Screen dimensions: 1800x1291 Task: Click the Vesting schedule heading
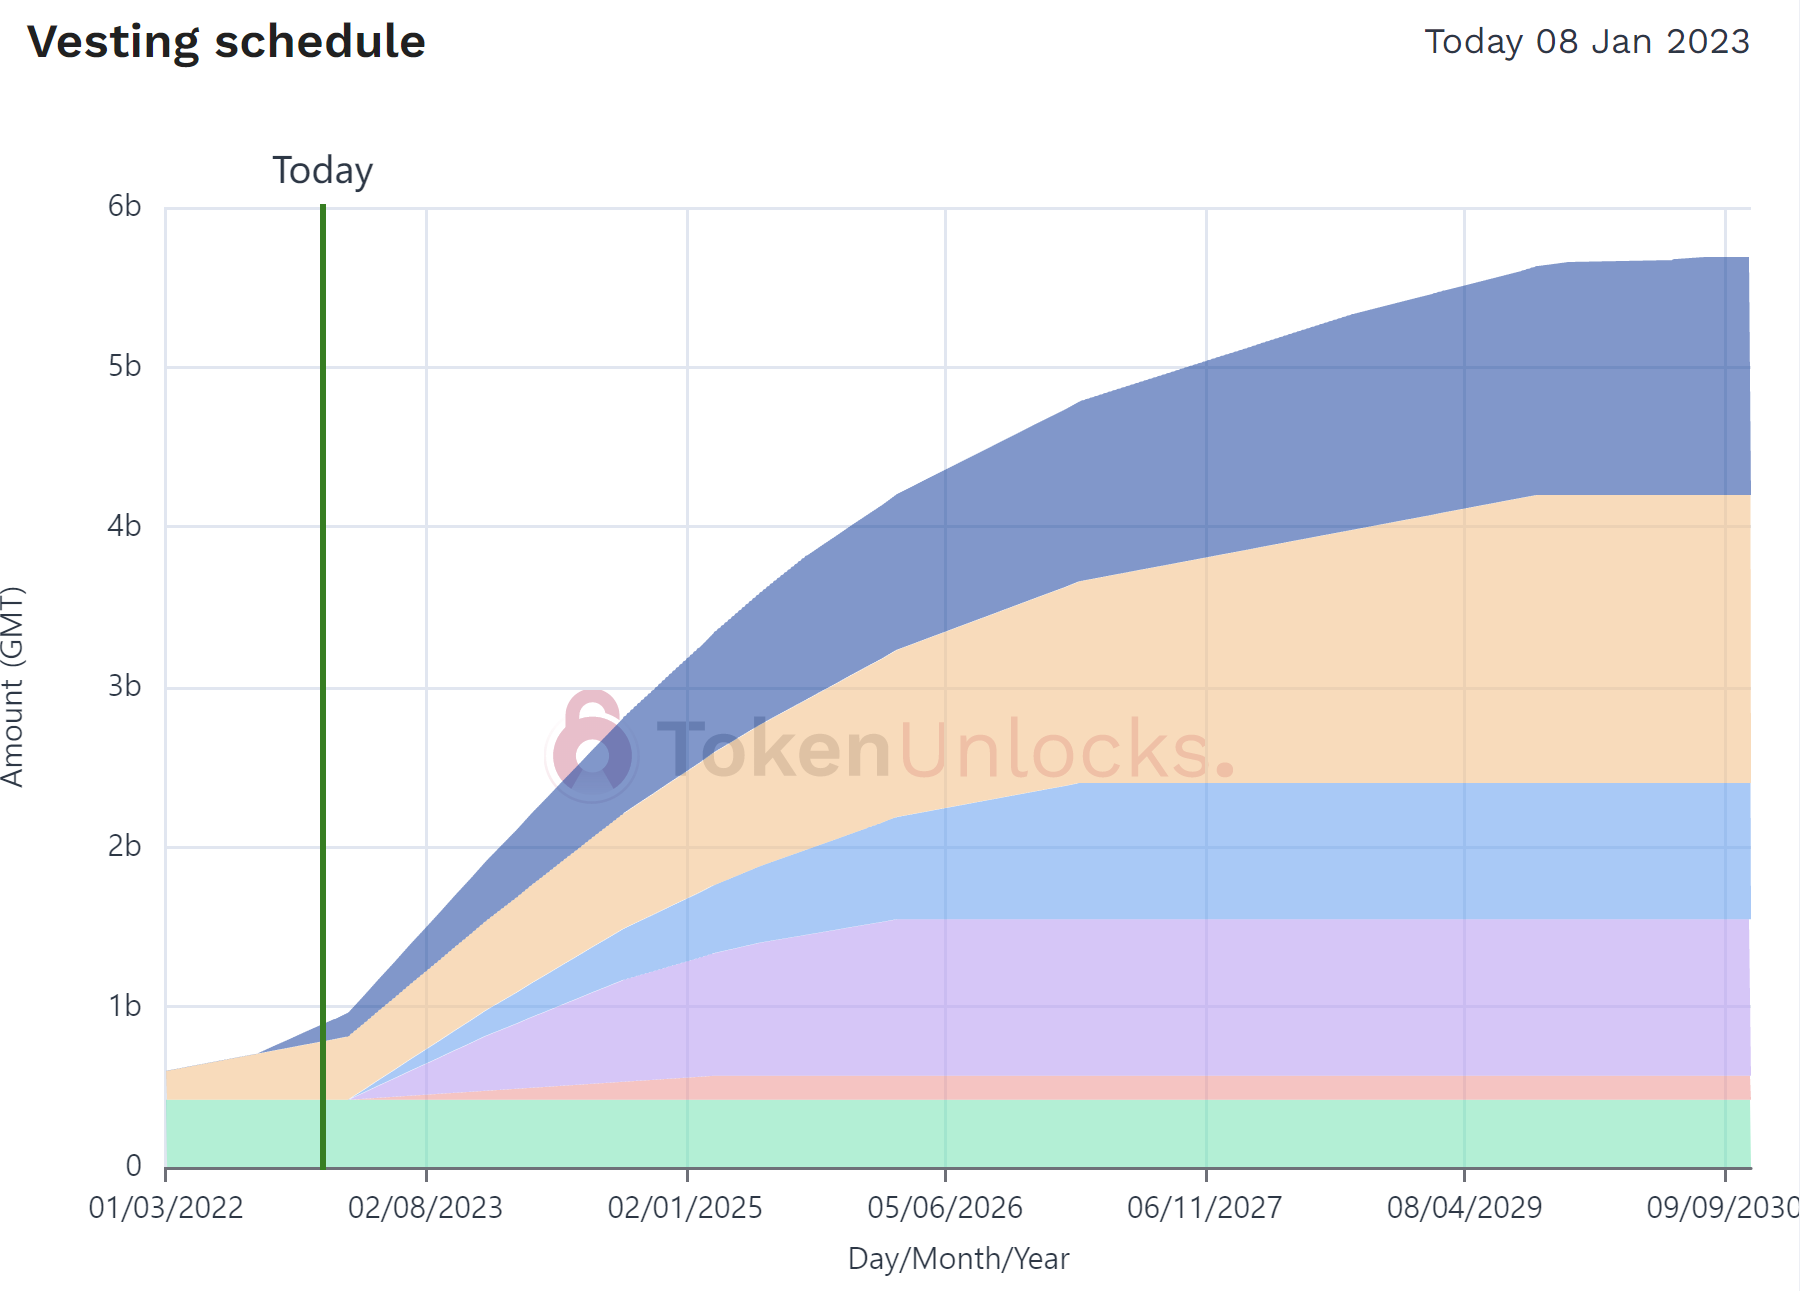tap(227, 42)
